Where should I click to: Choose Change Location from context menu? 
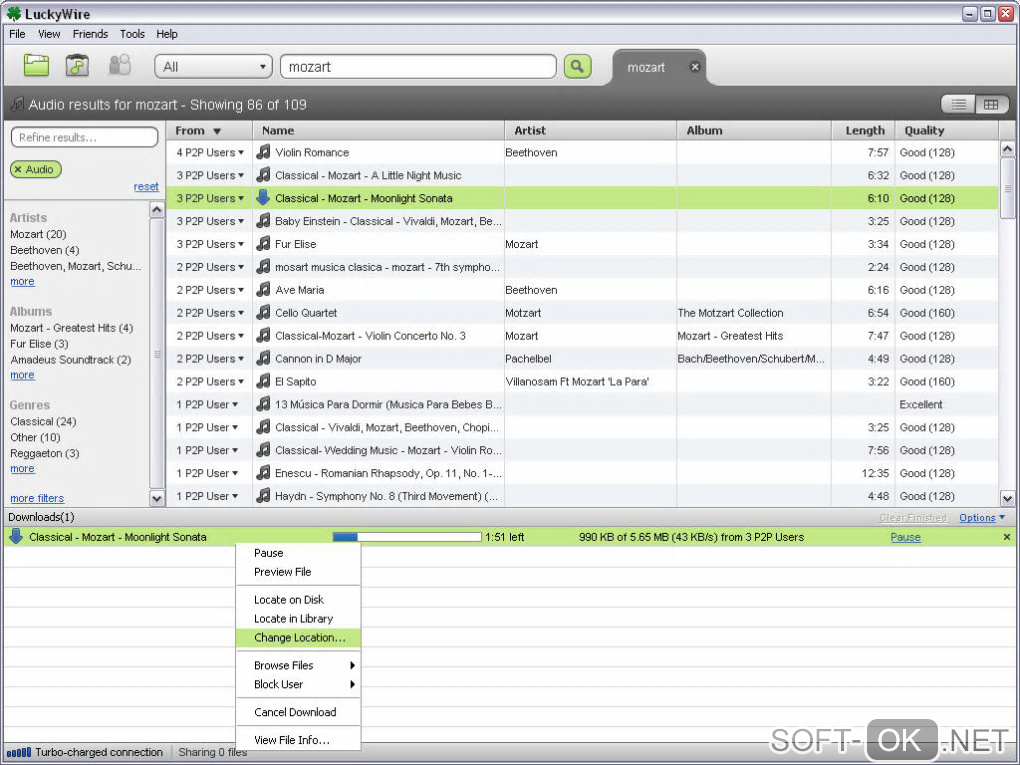299,638
